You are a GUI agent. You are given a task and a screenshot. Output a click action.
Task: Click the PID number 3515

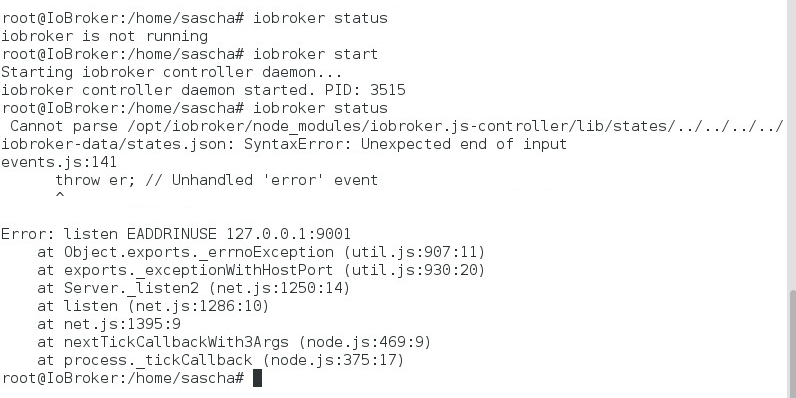[388, 90]
